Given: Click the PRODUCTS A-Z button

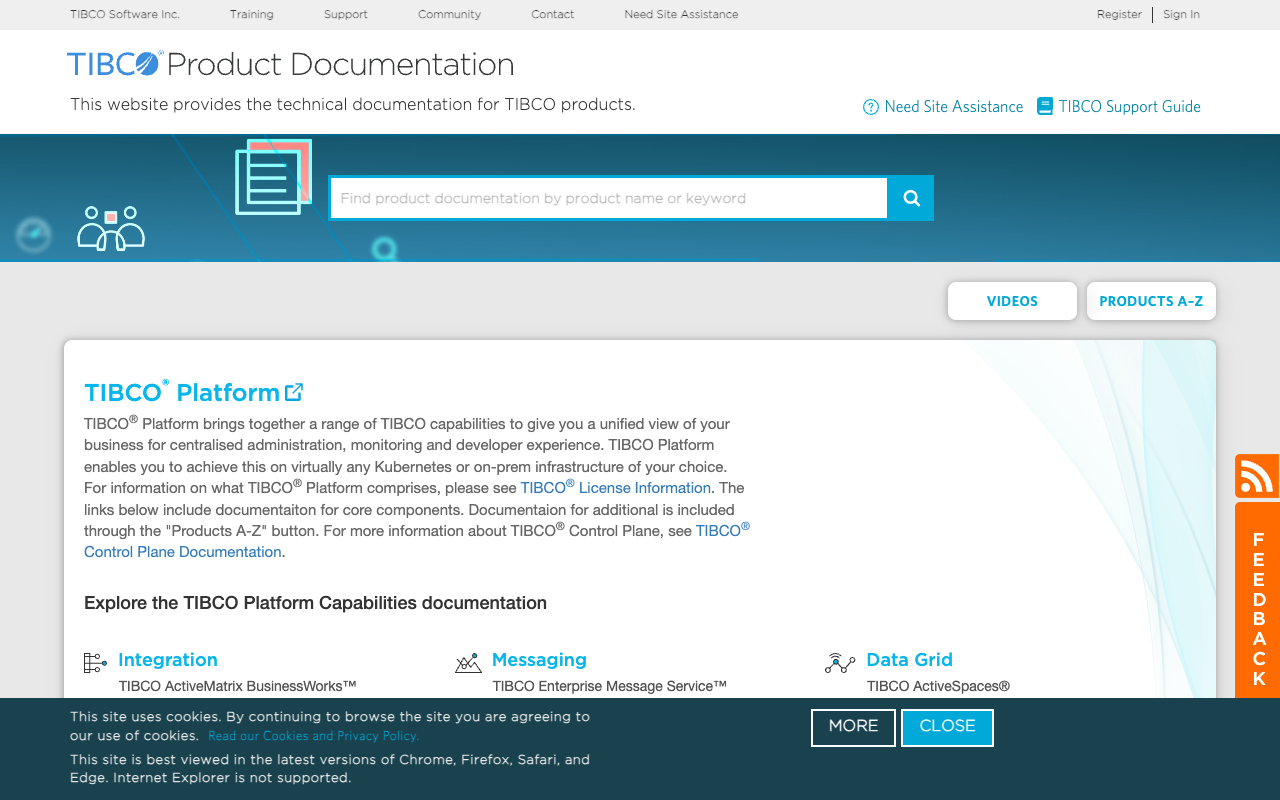Looking at the screenshot, I should (x=1151, y=301).
